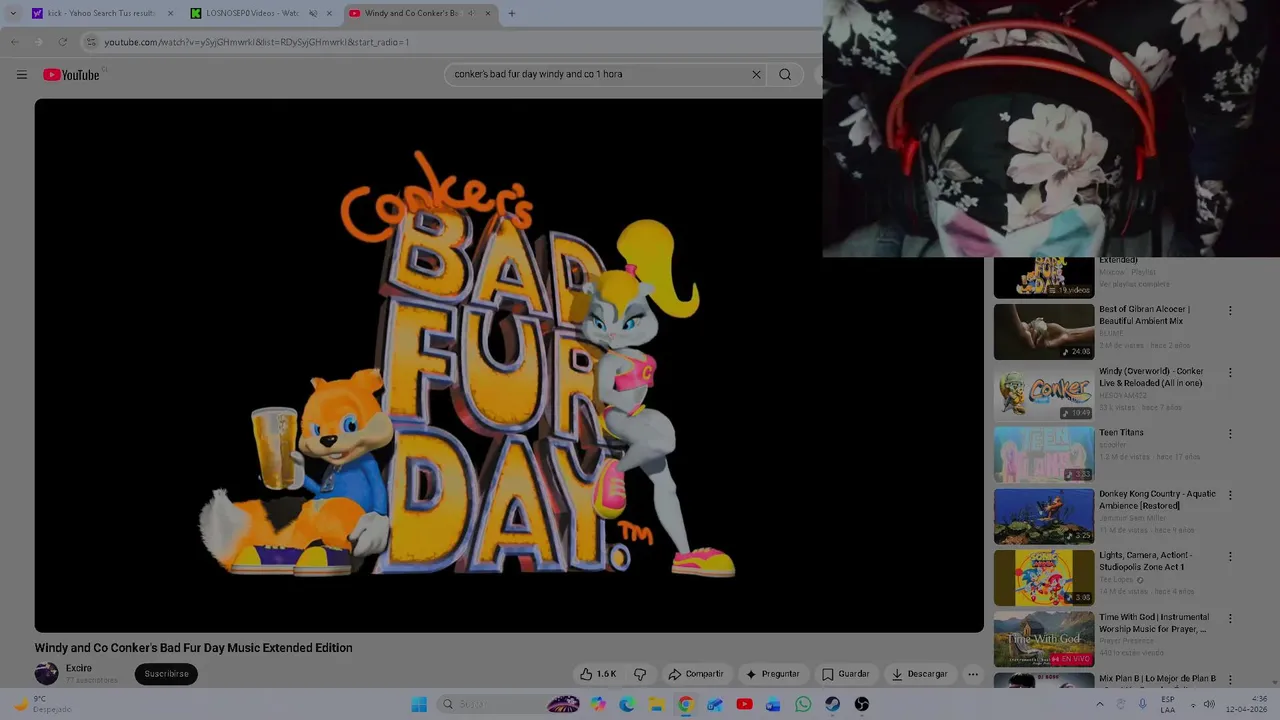
Task: View site information icon in address bar
Action: click(x=91, y=42)
